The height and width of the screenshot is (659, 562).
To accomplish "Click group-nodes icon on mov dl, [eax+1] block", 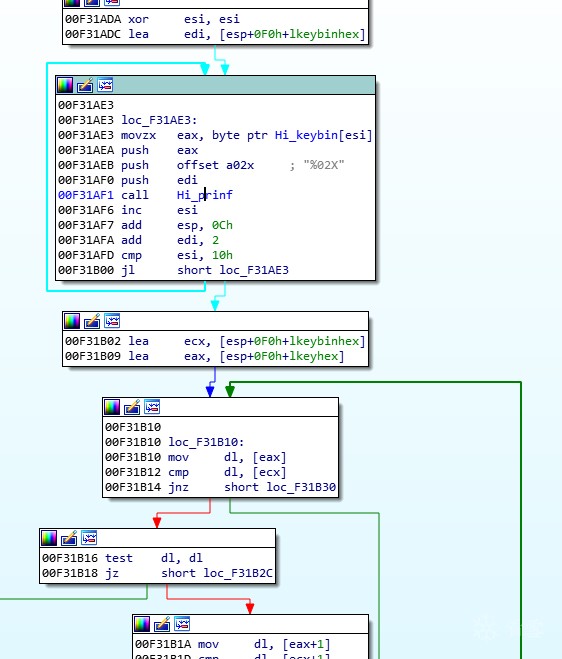I will 182,624.
